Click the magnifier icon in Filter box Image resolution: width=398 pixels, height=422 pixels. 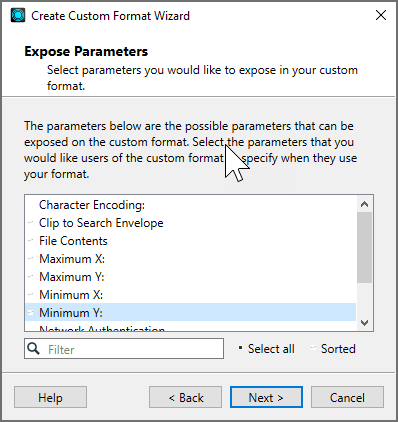33,349
